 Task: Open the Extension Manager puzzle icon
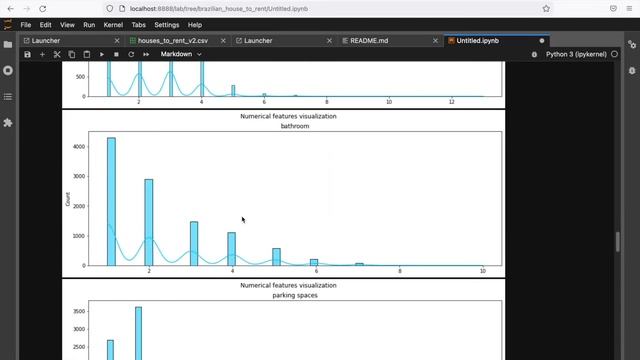[8, 122]
